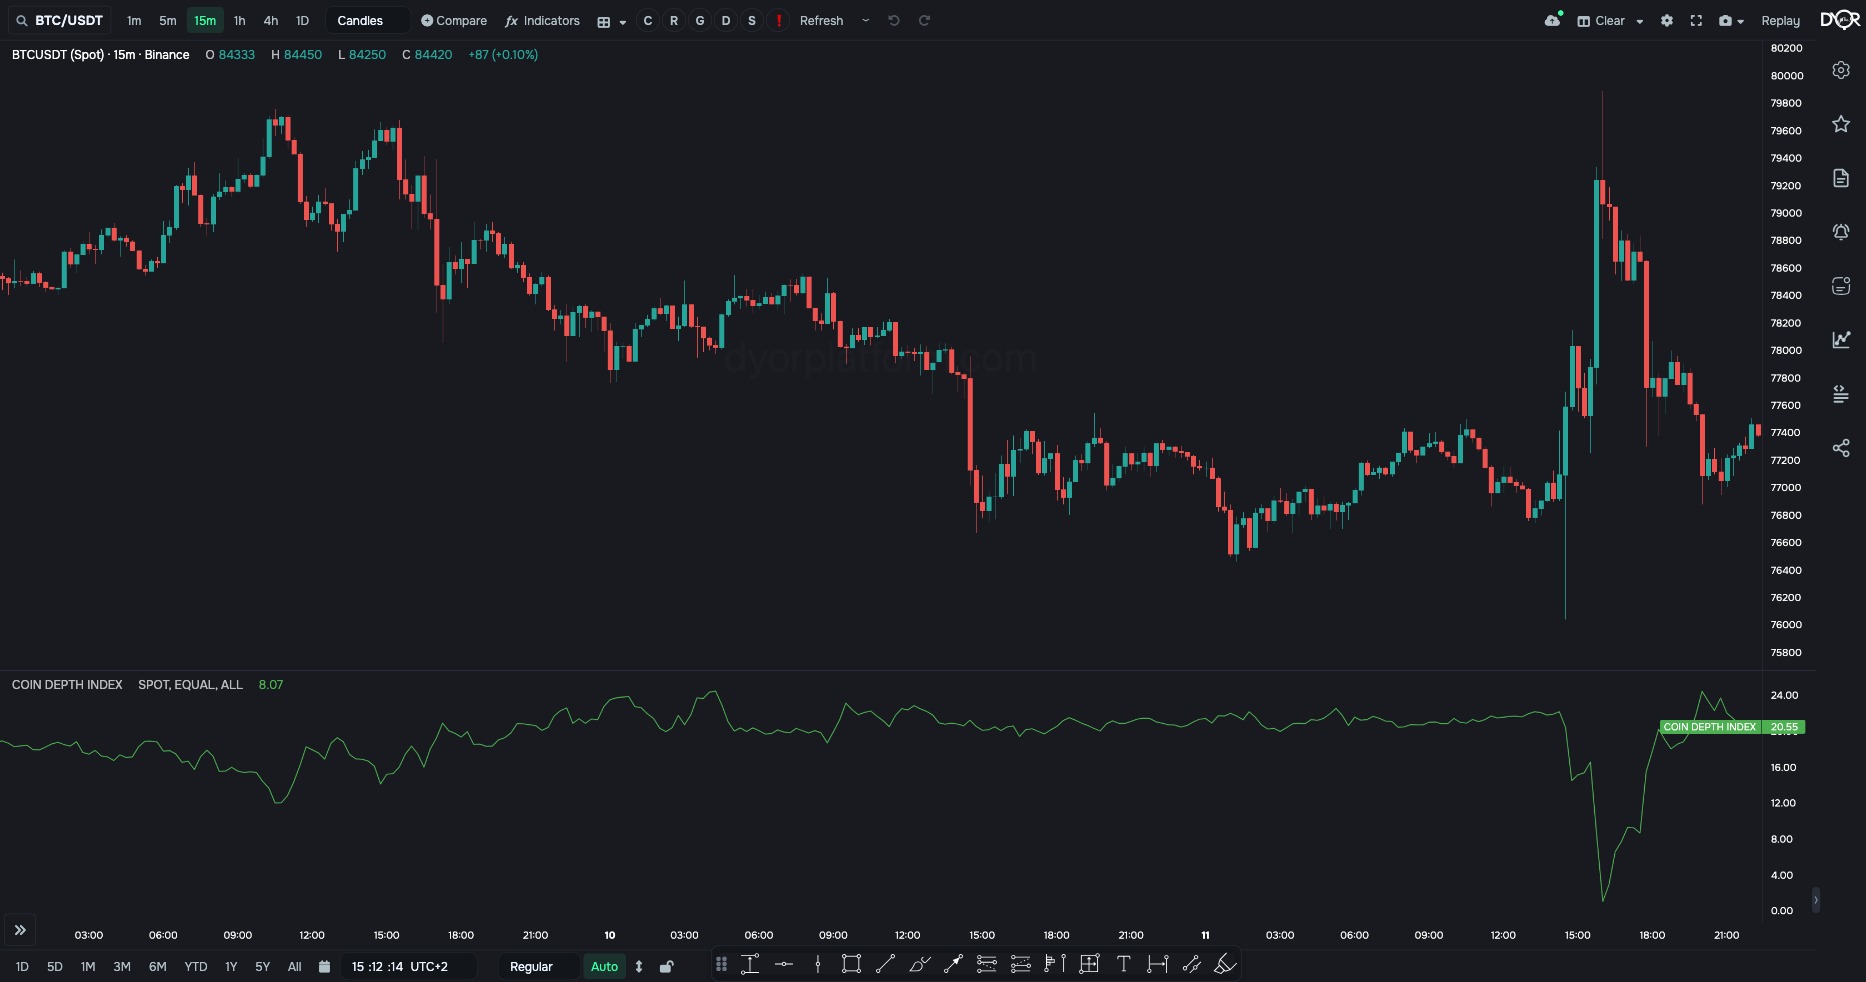The width and height of the screenshot is (1866, 982).
Task: Undo the last chart action
Action: (894, 20)
